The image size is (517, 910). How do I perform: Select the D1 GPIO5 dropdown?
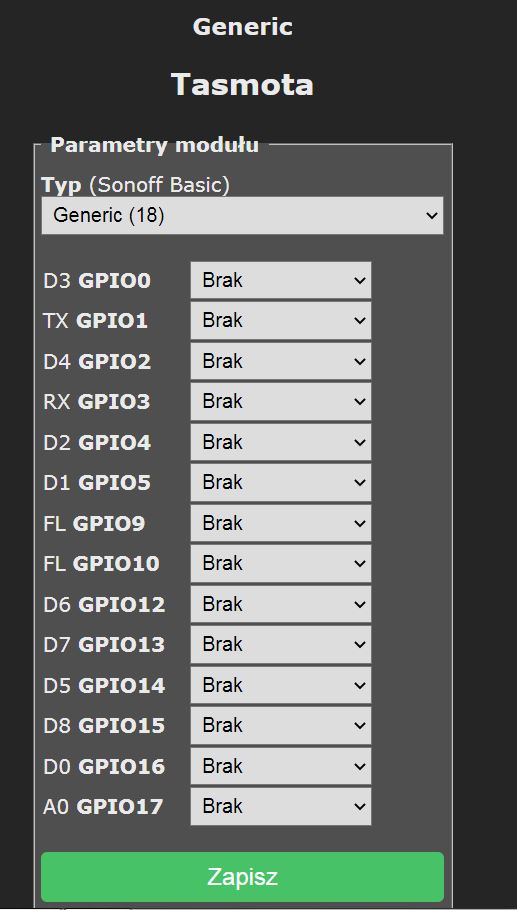pos(281,483)
